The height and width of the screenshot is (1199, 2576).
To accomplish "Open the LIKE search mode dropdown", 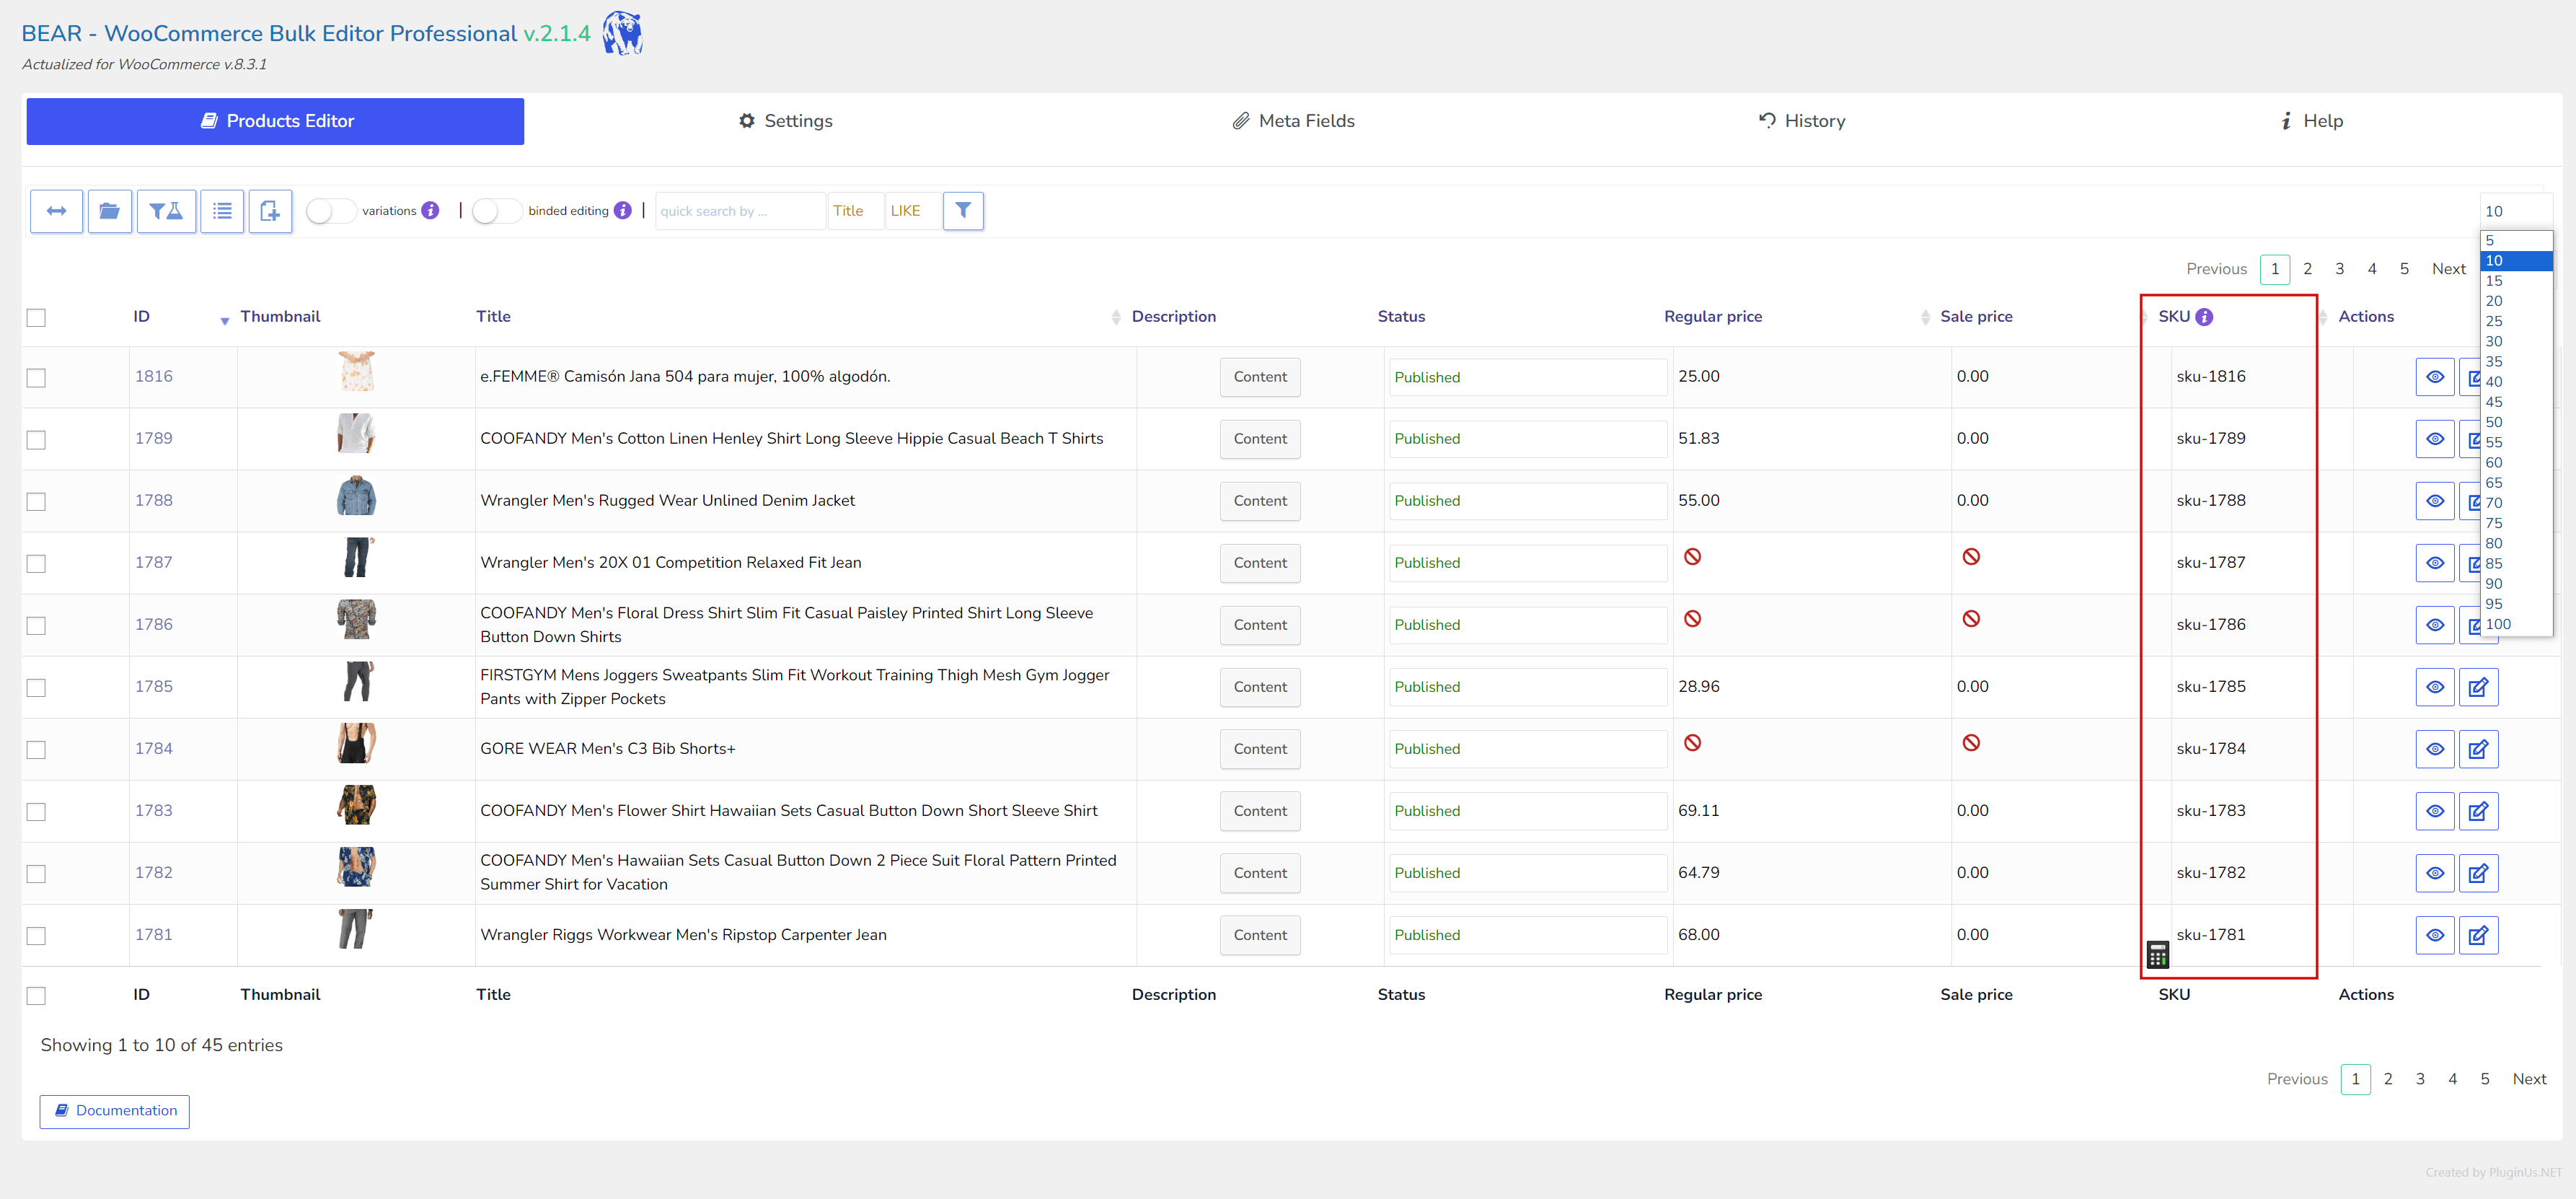I will [912, 211].
